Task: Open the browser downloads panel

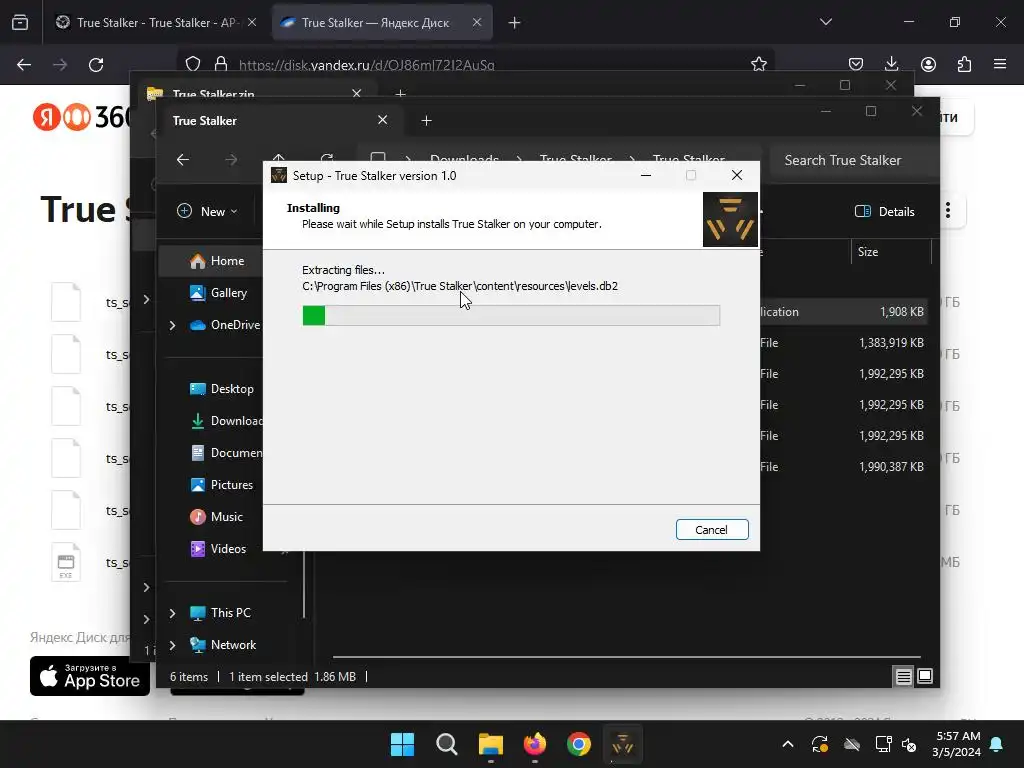Action: tap(891, 64)
